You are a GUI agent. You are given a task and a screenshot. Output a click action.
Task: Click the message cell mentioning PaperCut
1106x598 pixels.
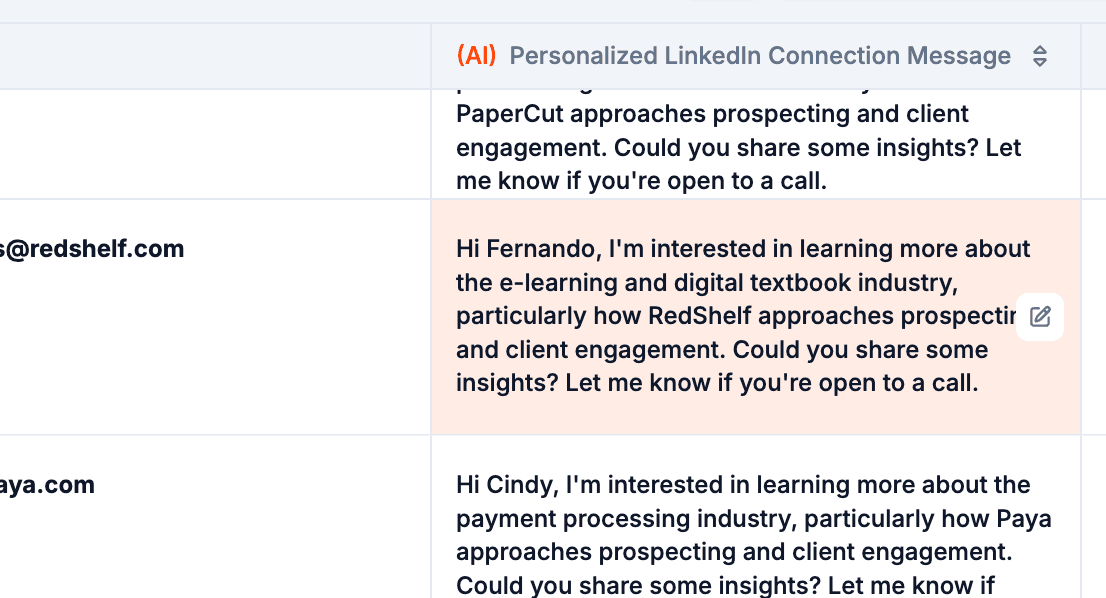pos(740,148)
